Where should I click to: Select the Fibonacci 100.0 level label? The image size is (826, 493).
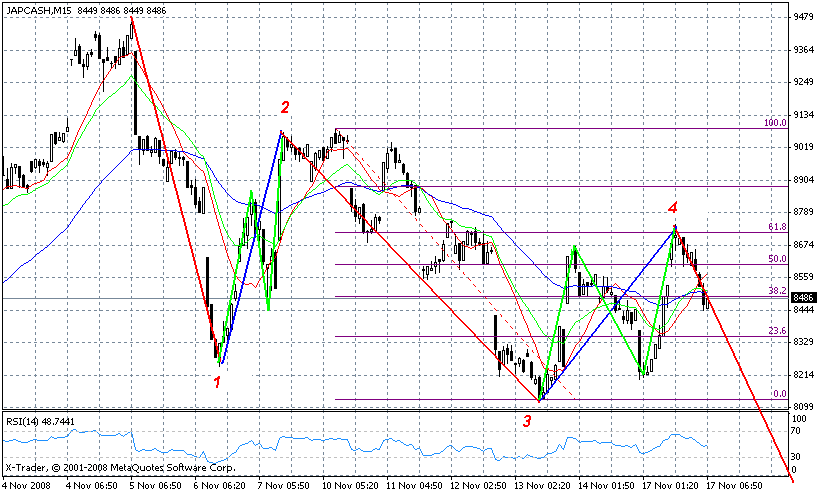coord(775,123)
